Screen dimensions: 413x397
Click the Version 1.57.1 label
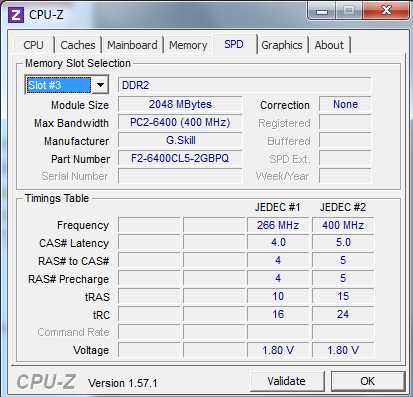click(123, 383)
